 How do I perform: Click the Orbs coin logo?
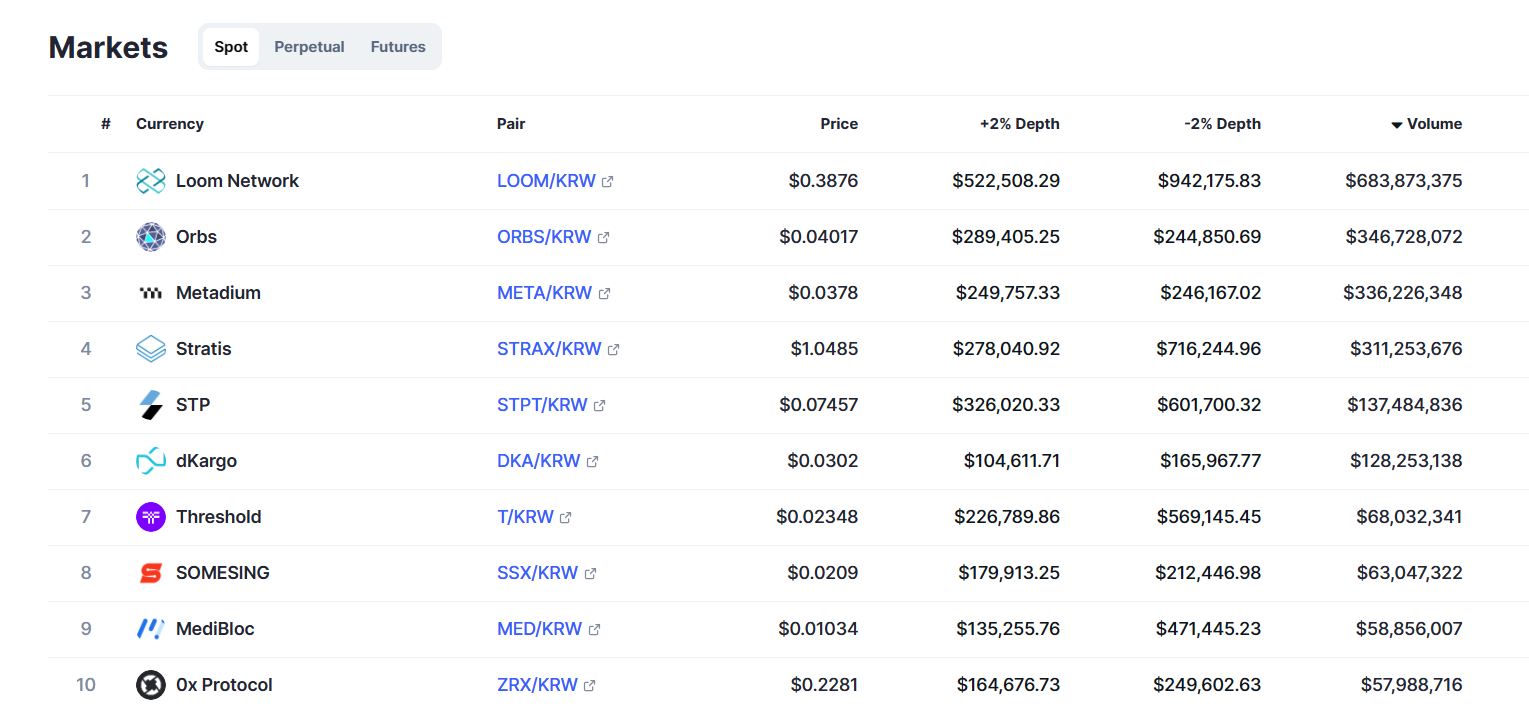click(151, 237)
